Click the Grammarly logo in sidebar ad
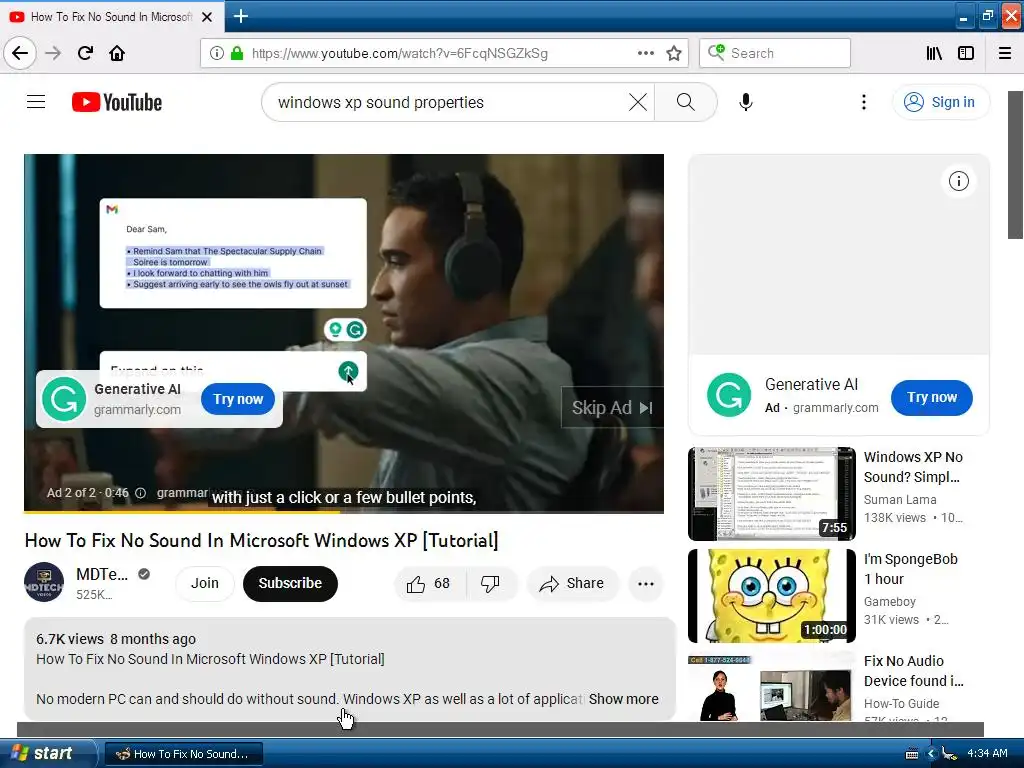The image size is (1024, 768). coord(729,395)
